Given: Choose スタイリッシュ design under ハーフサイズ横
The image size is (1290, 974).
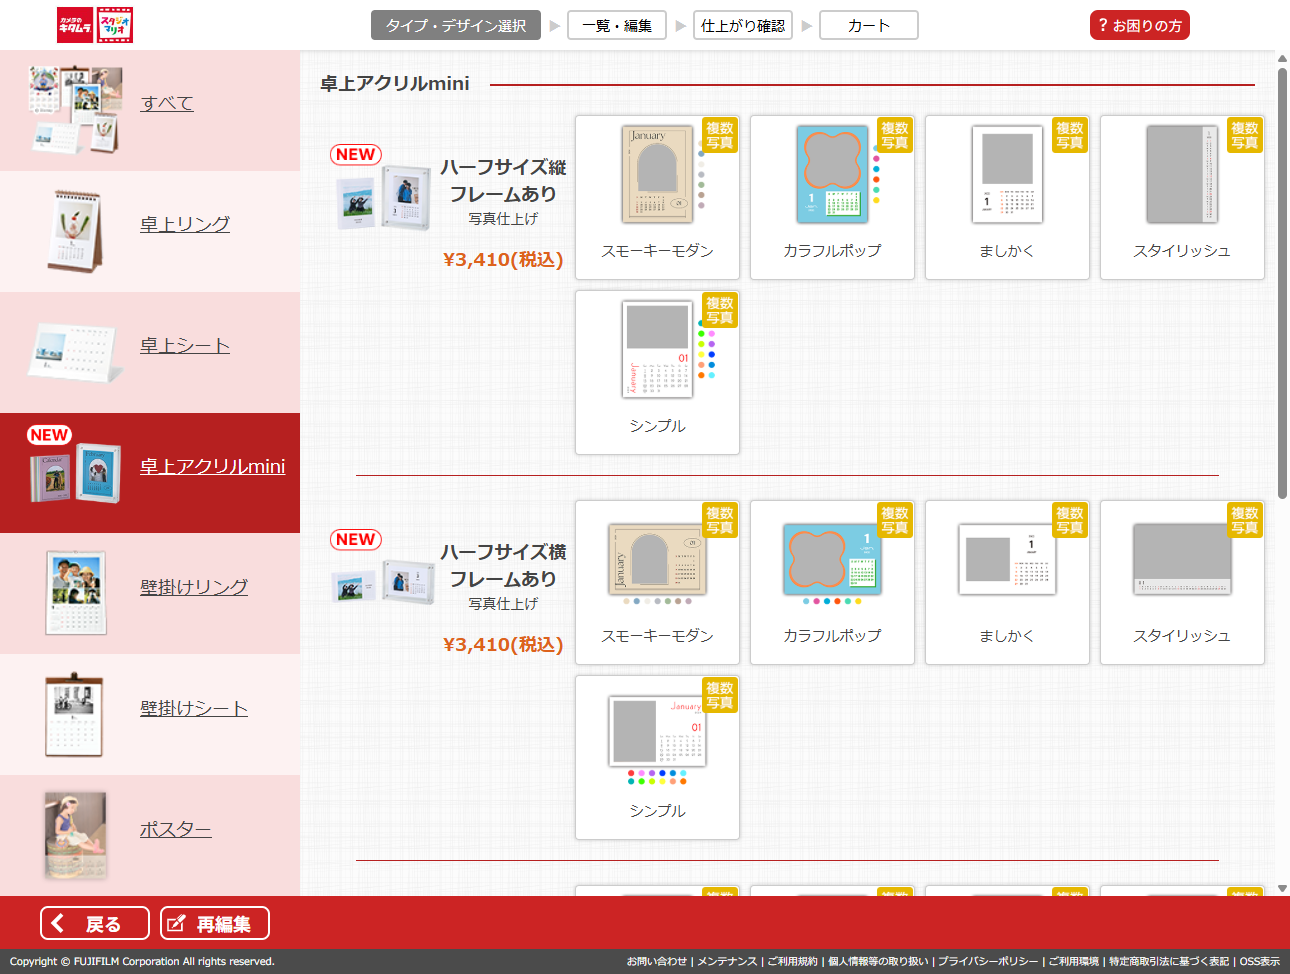Looking at the screenshot, I should coord(1182,582).
